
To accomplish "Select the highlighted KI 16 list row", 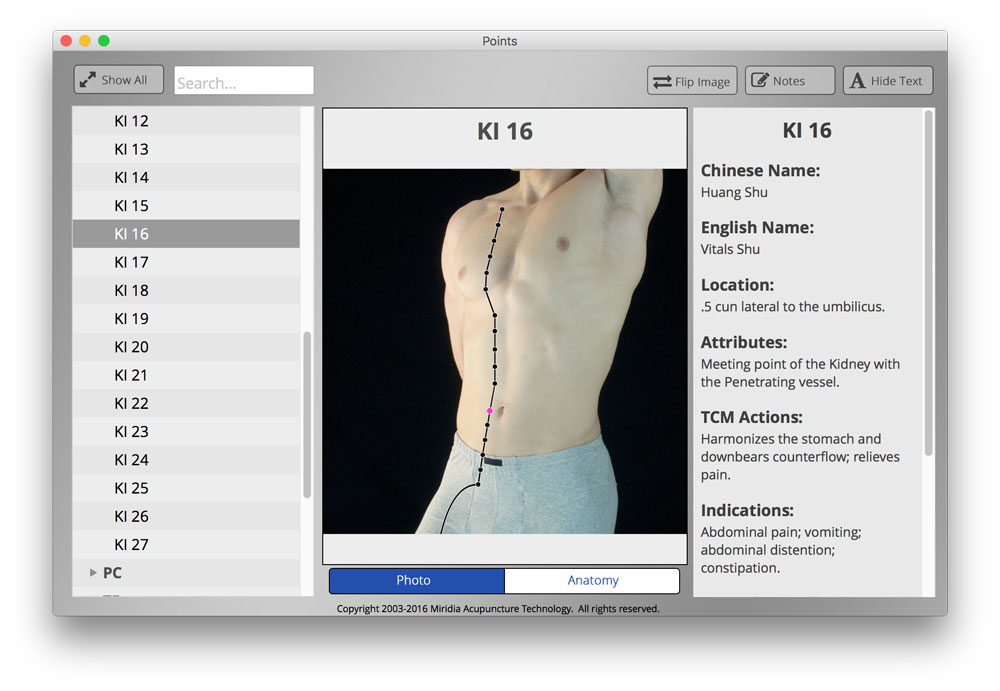I will pos(186,234).
